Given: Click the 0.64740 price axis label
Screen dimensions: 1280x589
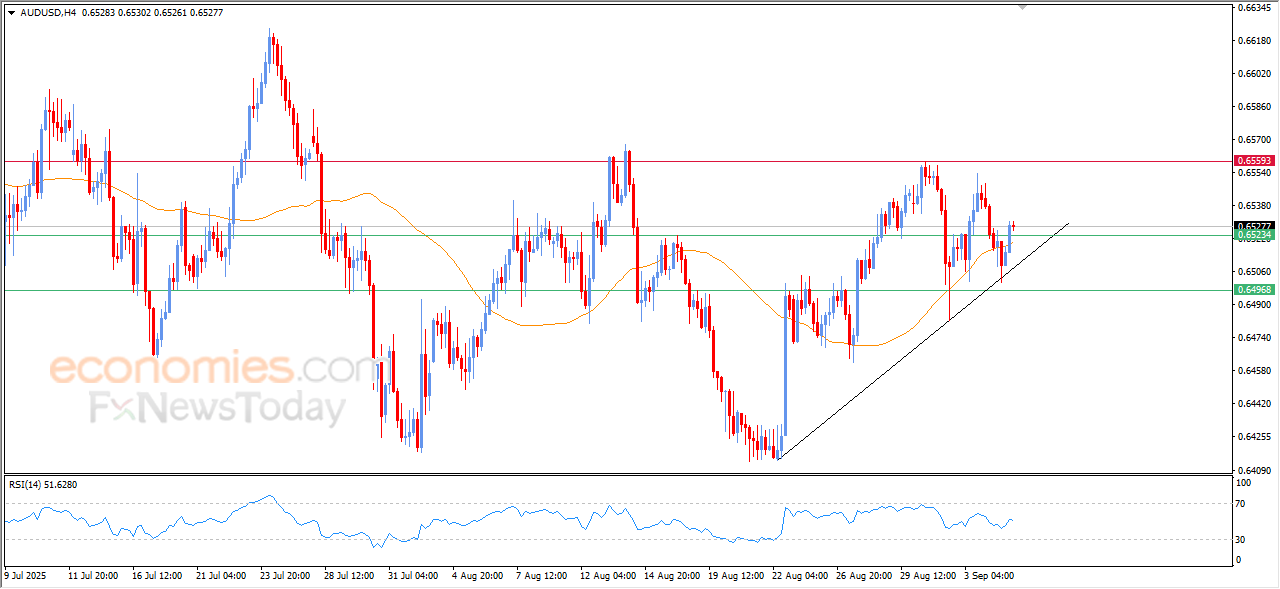Looking at the screenshot, I should coord(1254,338).
